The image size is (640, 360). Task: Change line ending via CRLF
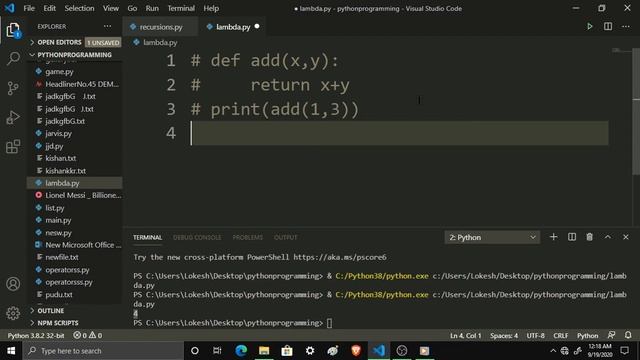click(560, 336)
